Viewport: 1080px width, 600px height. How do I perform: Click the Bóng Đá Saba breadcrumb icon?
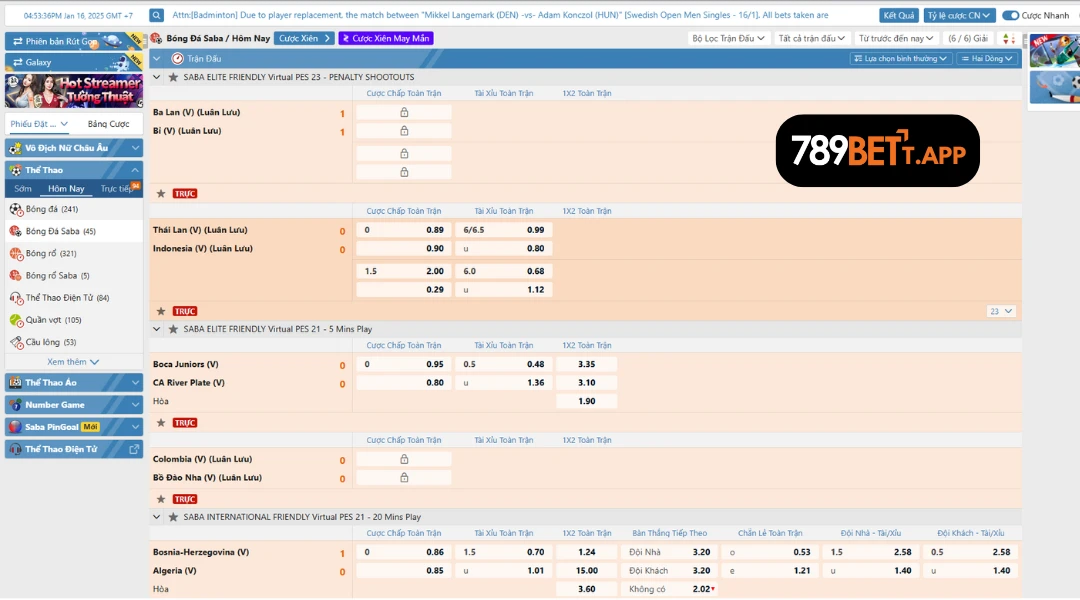tap(156, 39)
